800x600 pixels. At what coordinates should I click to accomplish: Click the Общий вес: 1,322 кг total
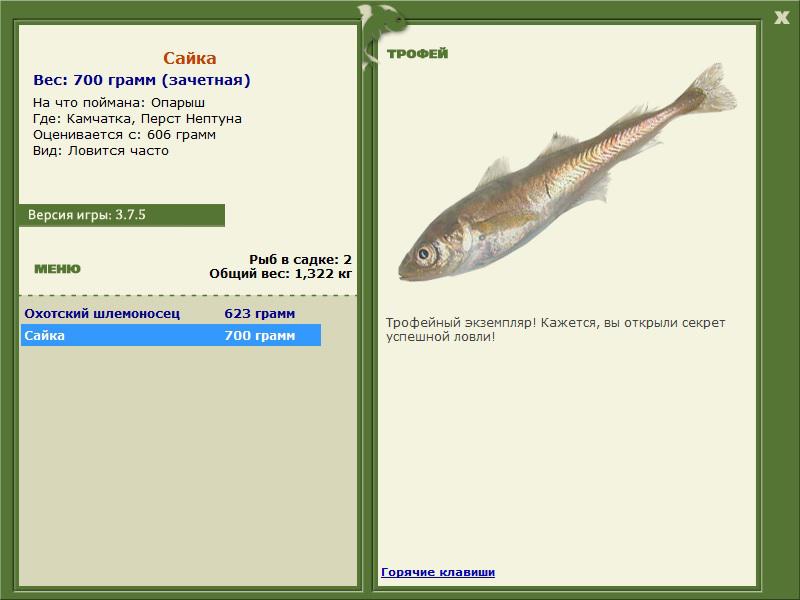[x=280, y=273]
